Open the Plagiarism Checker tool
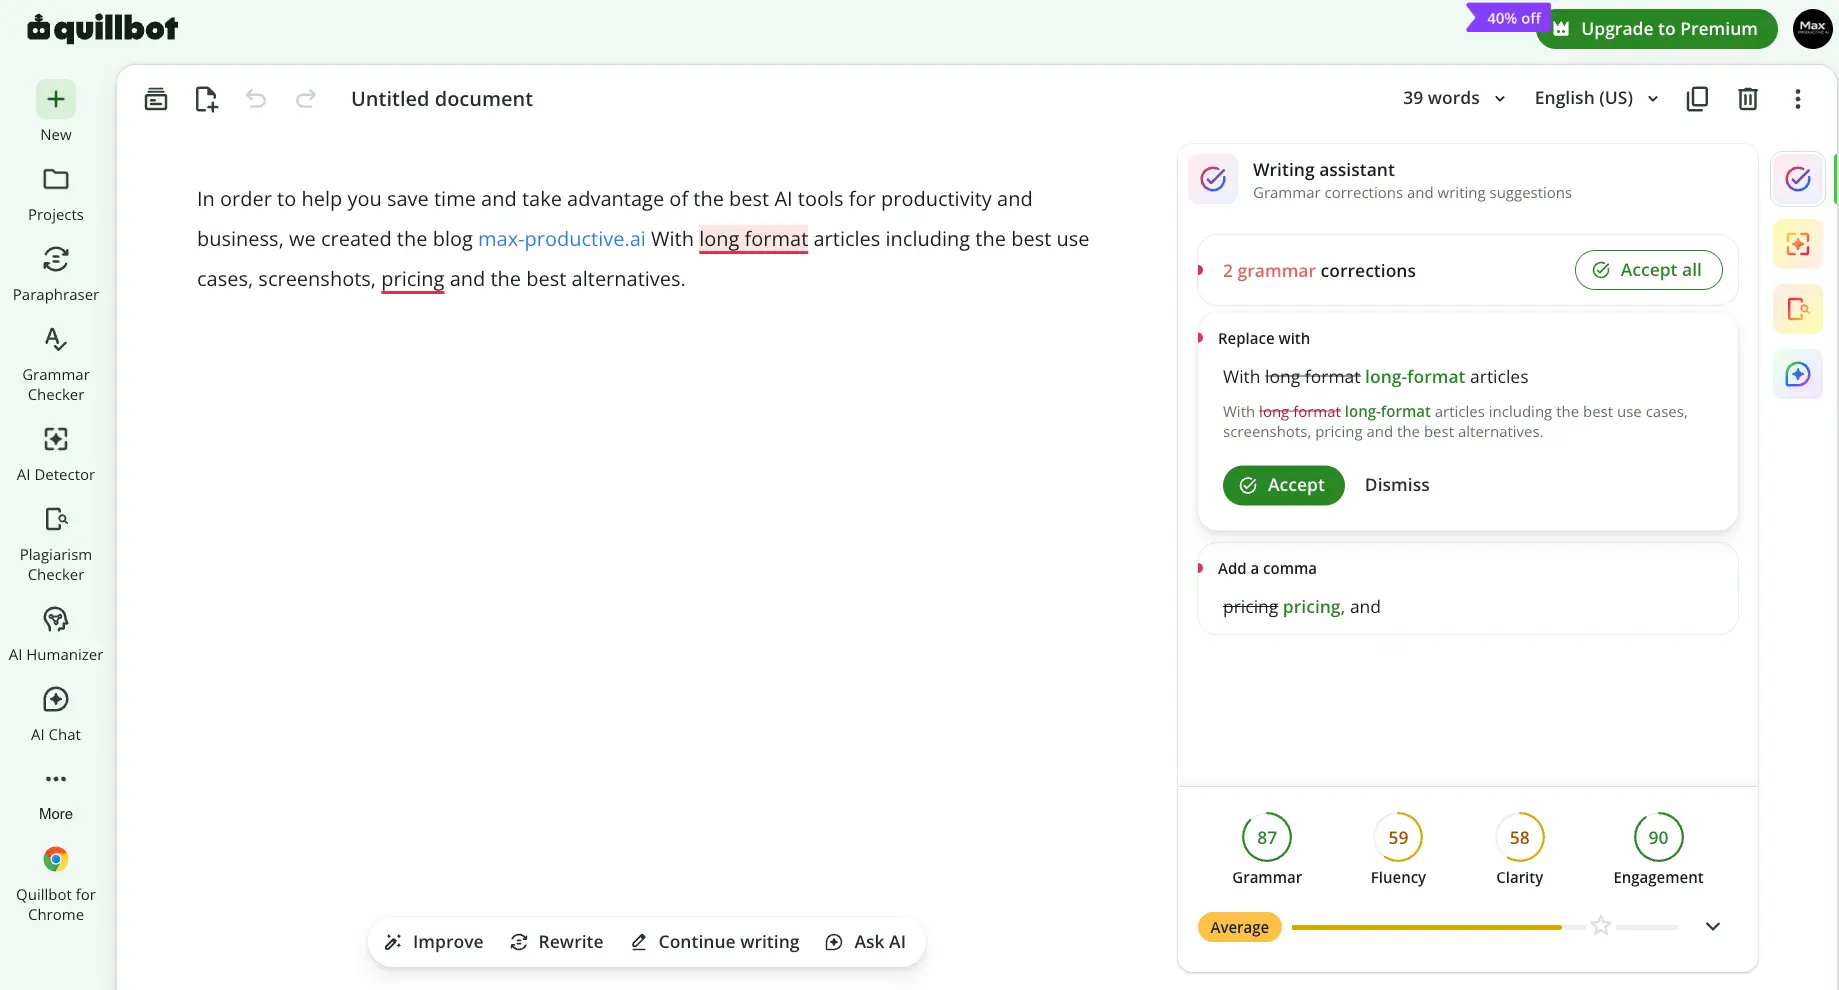Viewport: 1839px width, 990px height. pyautogui.click(x=56, y=544)
